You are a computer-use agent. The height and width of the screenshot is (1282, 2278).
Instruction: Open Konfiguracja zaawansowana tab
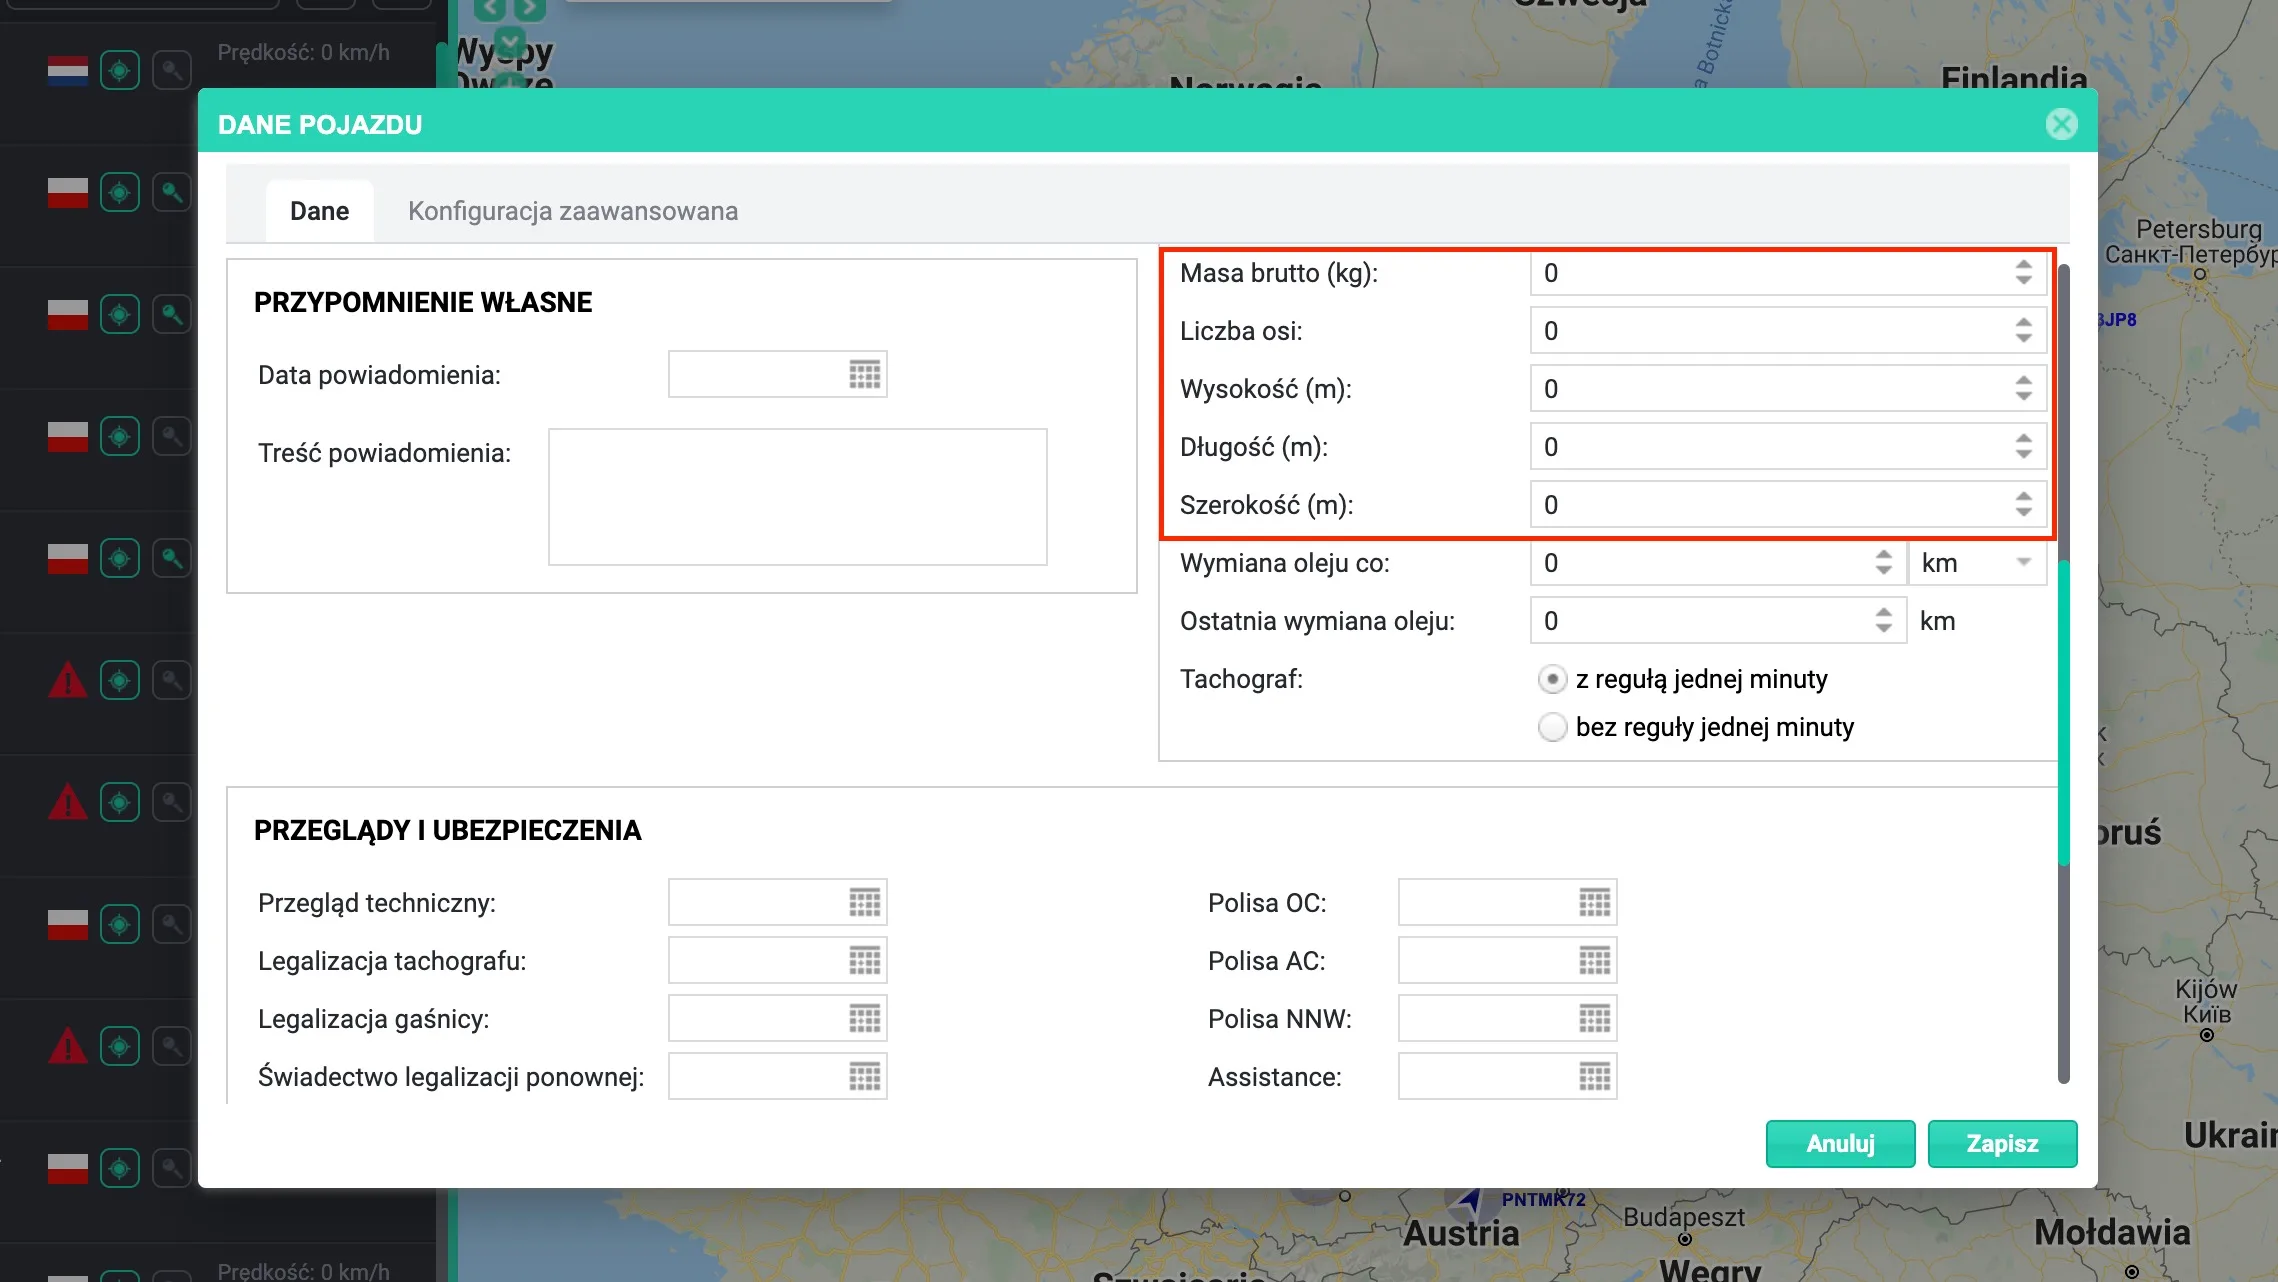coord(573,211)
